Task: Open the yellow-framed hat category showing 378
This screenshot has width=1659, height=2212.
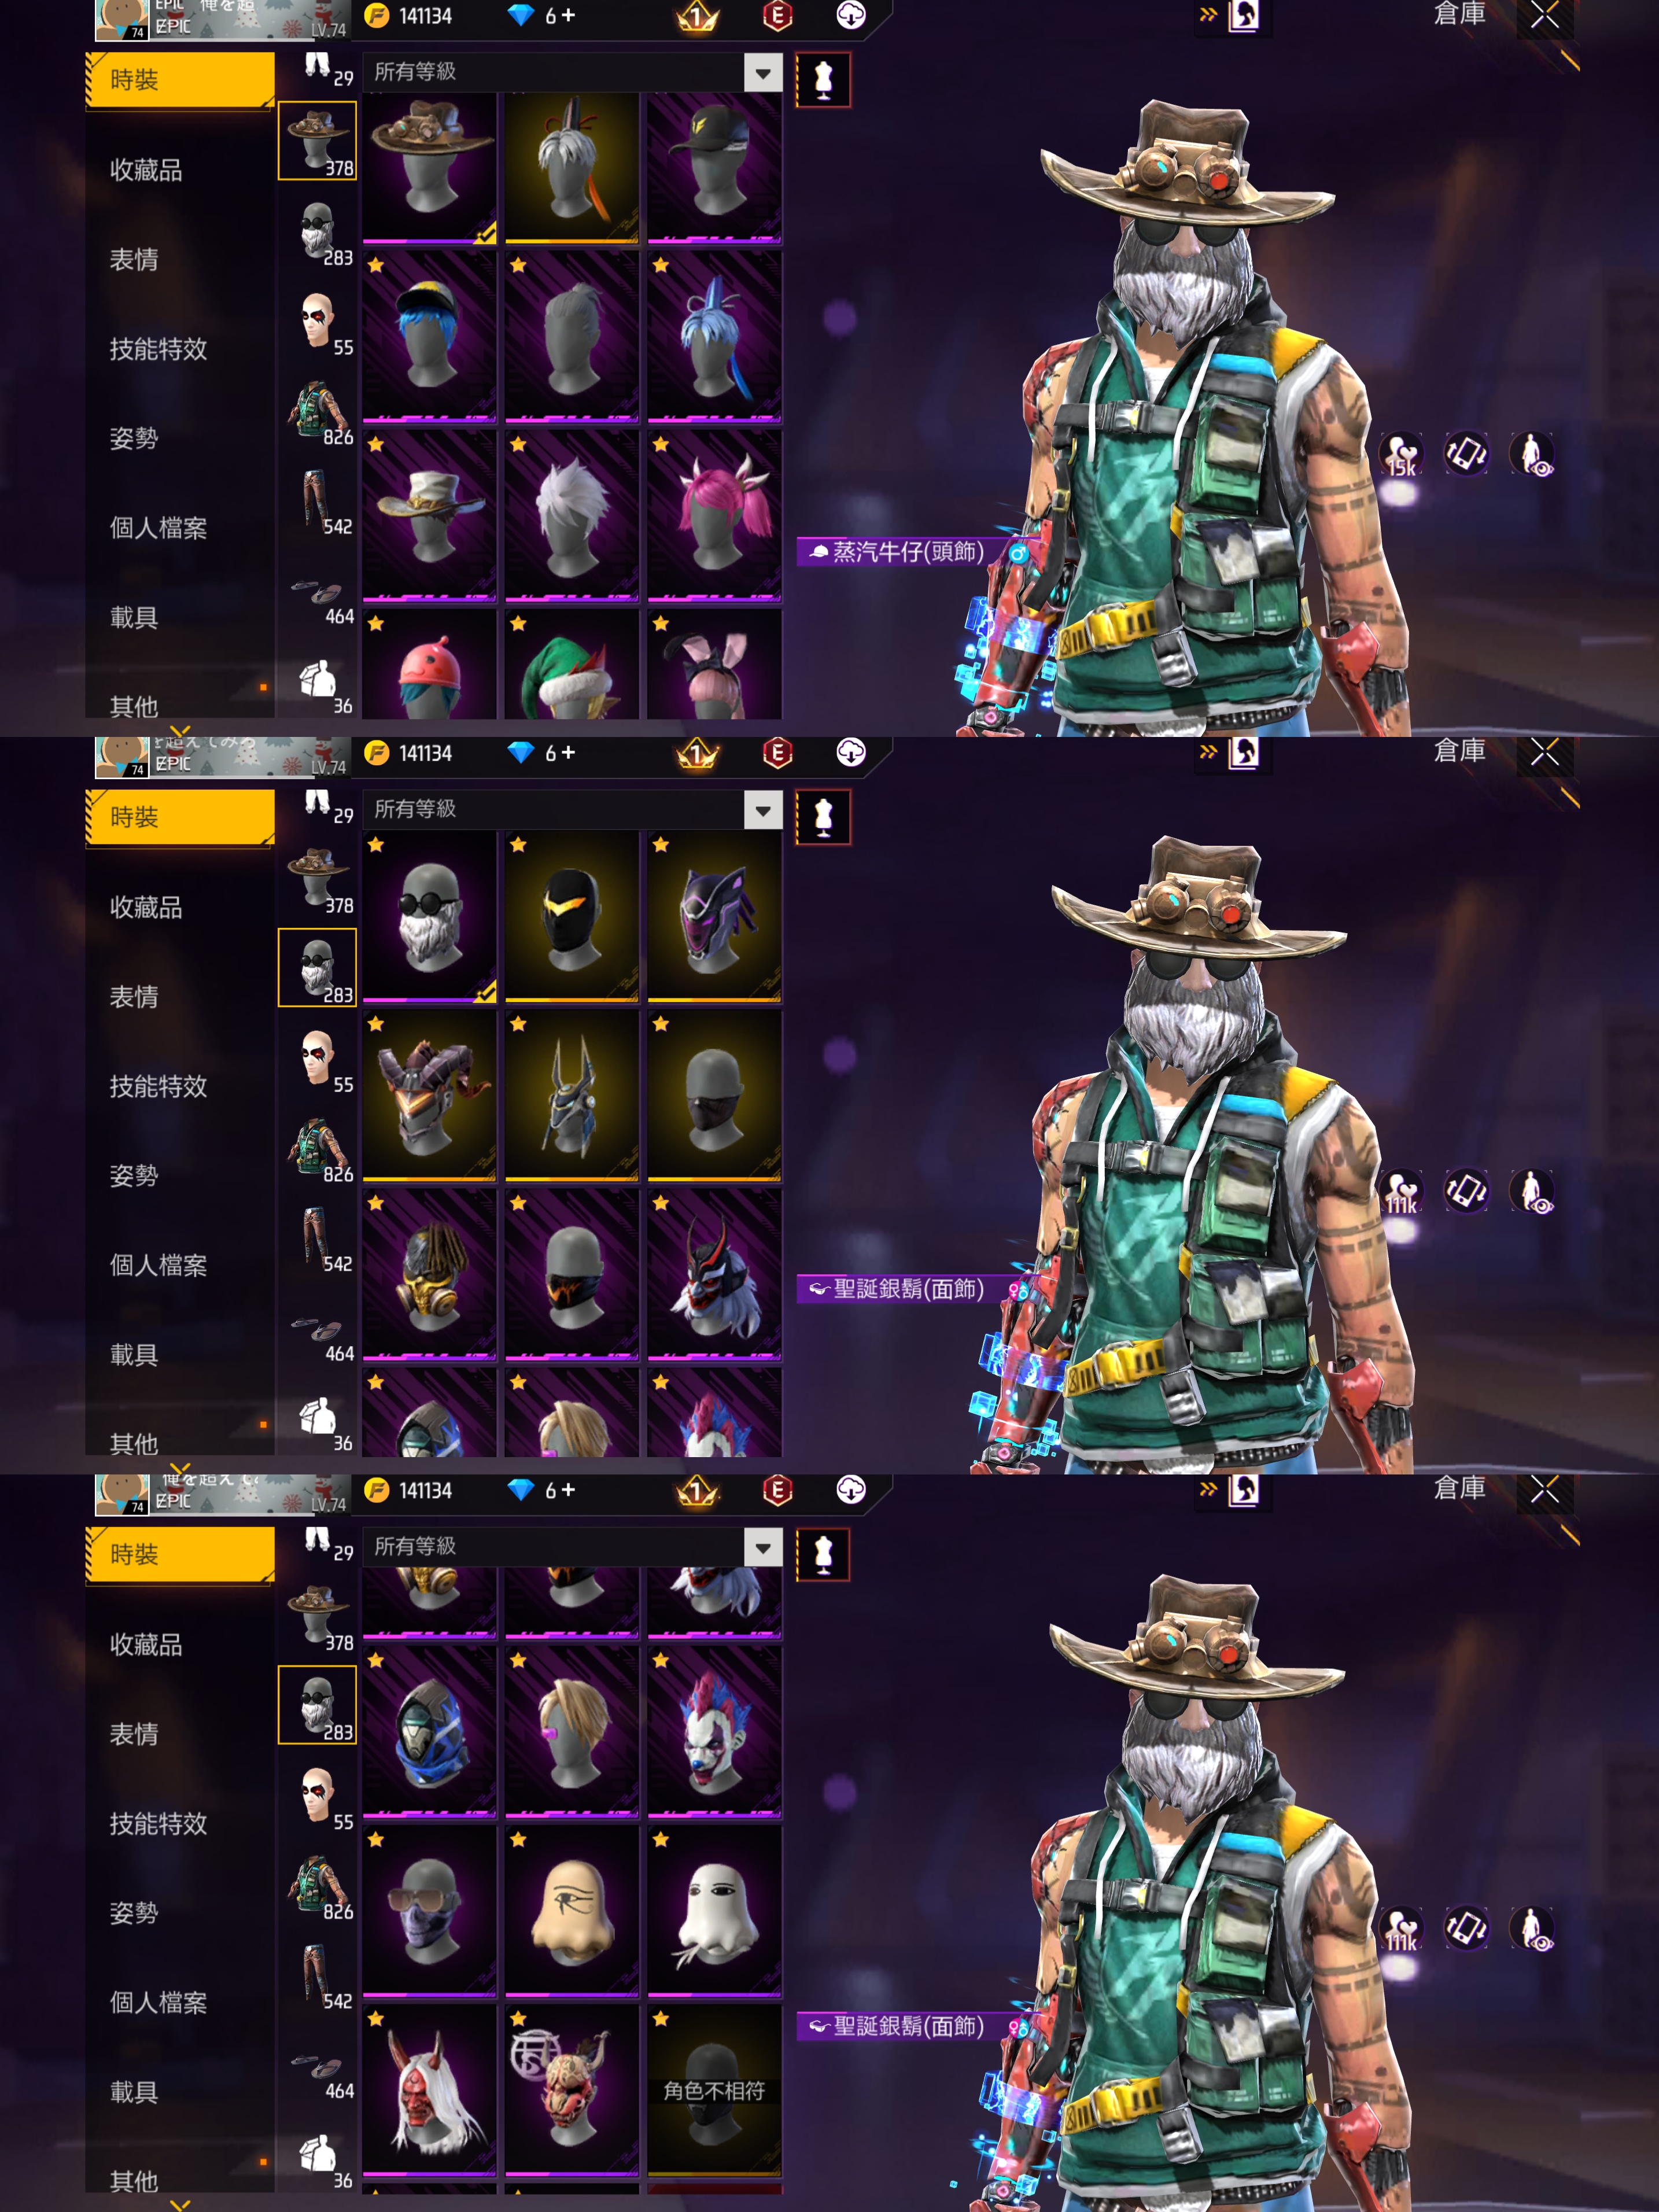Action: [317, 141]
